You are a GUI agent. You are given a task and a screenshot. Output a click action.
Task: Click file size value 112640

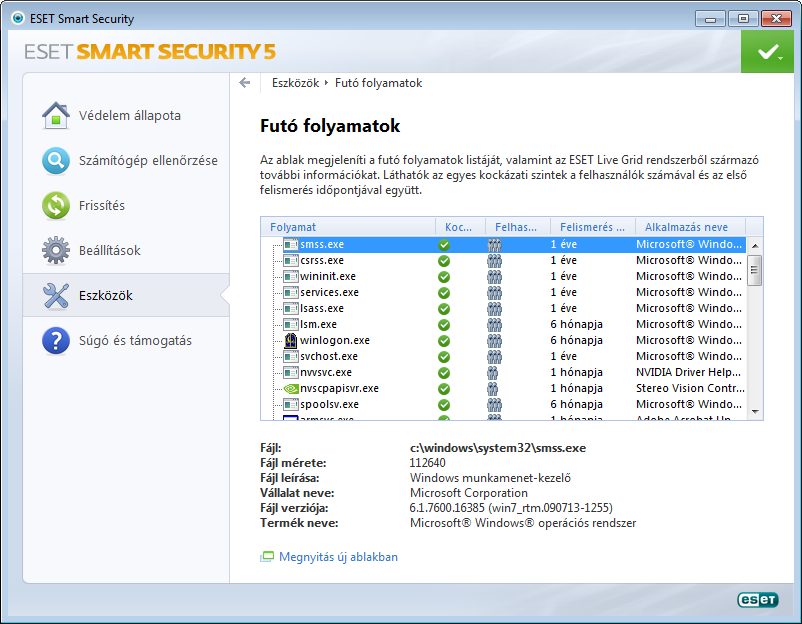tap(428, 463)
